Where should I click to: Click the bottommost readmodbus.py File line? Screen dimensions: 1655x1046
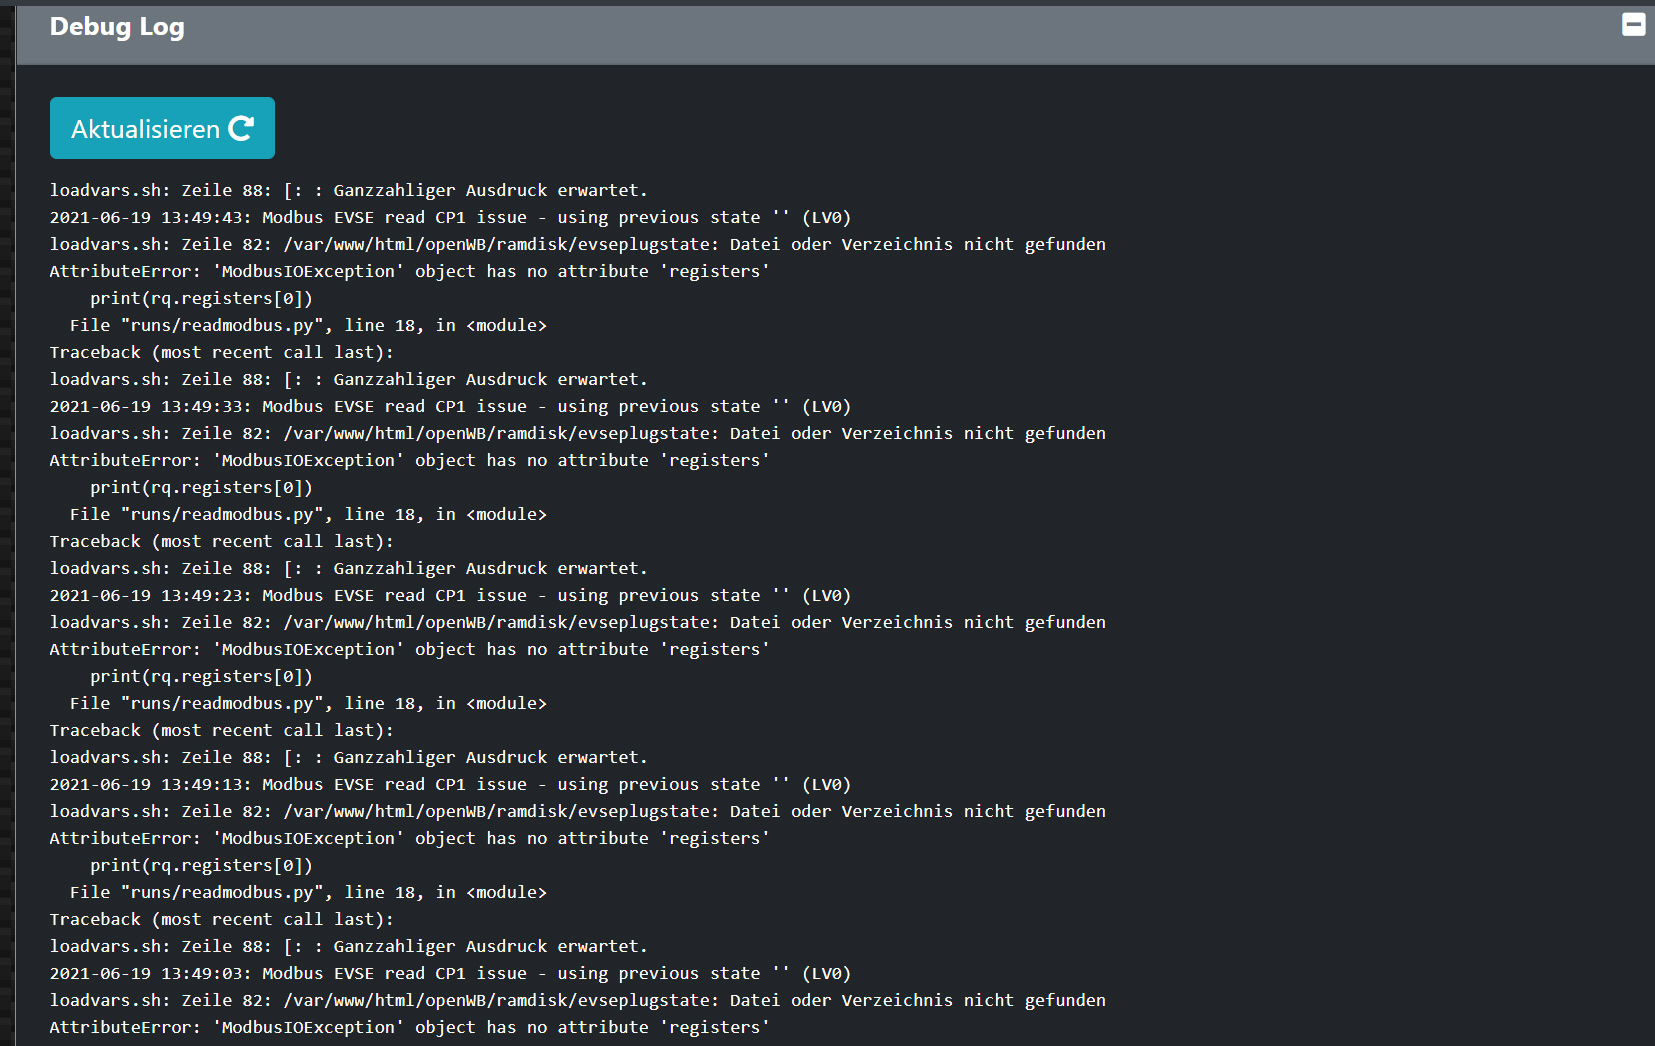[x=308, y=892]
